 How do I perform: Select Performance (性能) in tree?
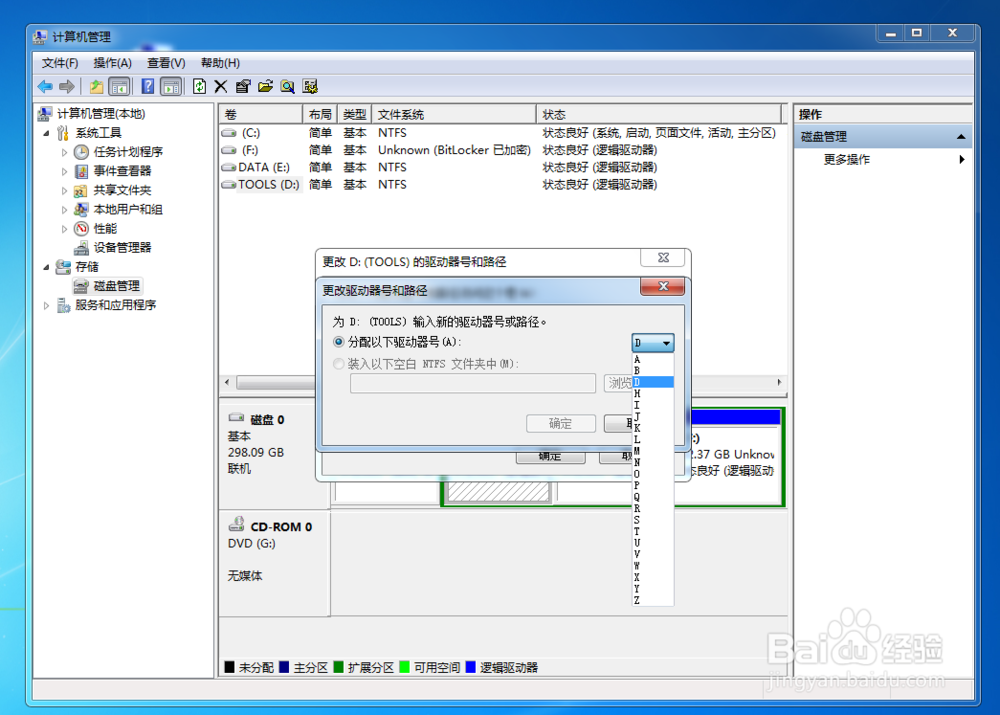pyautogui.click(x=105, y=228)
